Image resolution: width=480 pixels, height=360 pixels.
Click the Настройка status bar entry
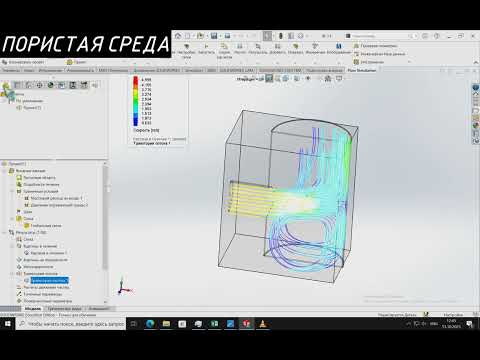pos(453,314)
